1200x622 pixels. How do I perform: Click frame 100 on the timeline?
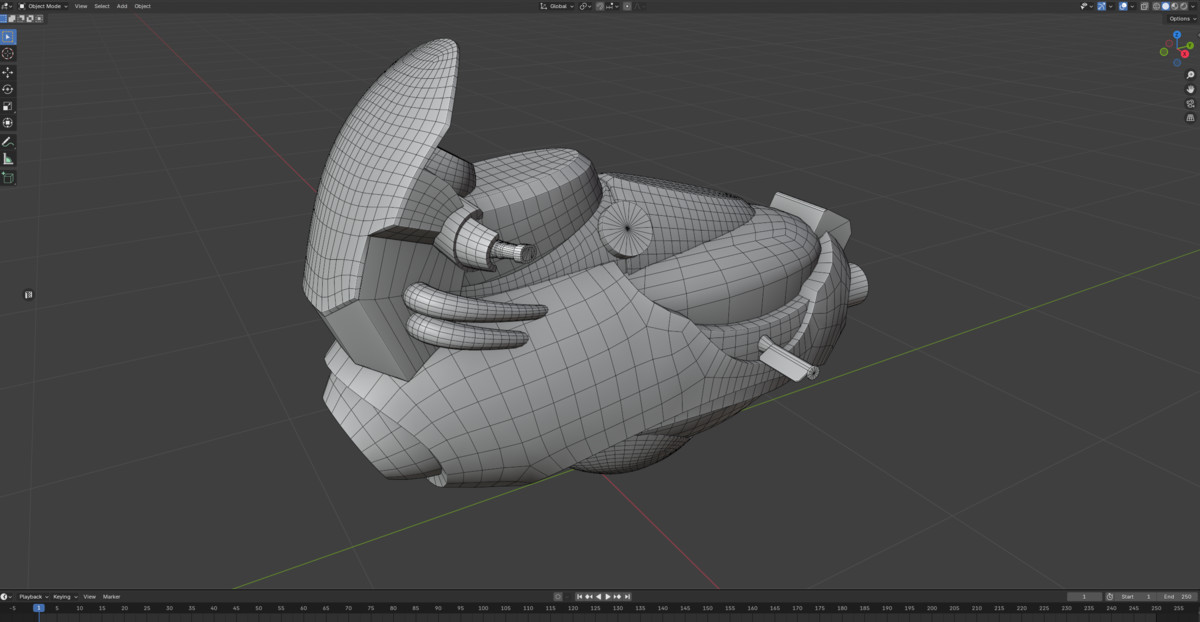pos(482,608)
